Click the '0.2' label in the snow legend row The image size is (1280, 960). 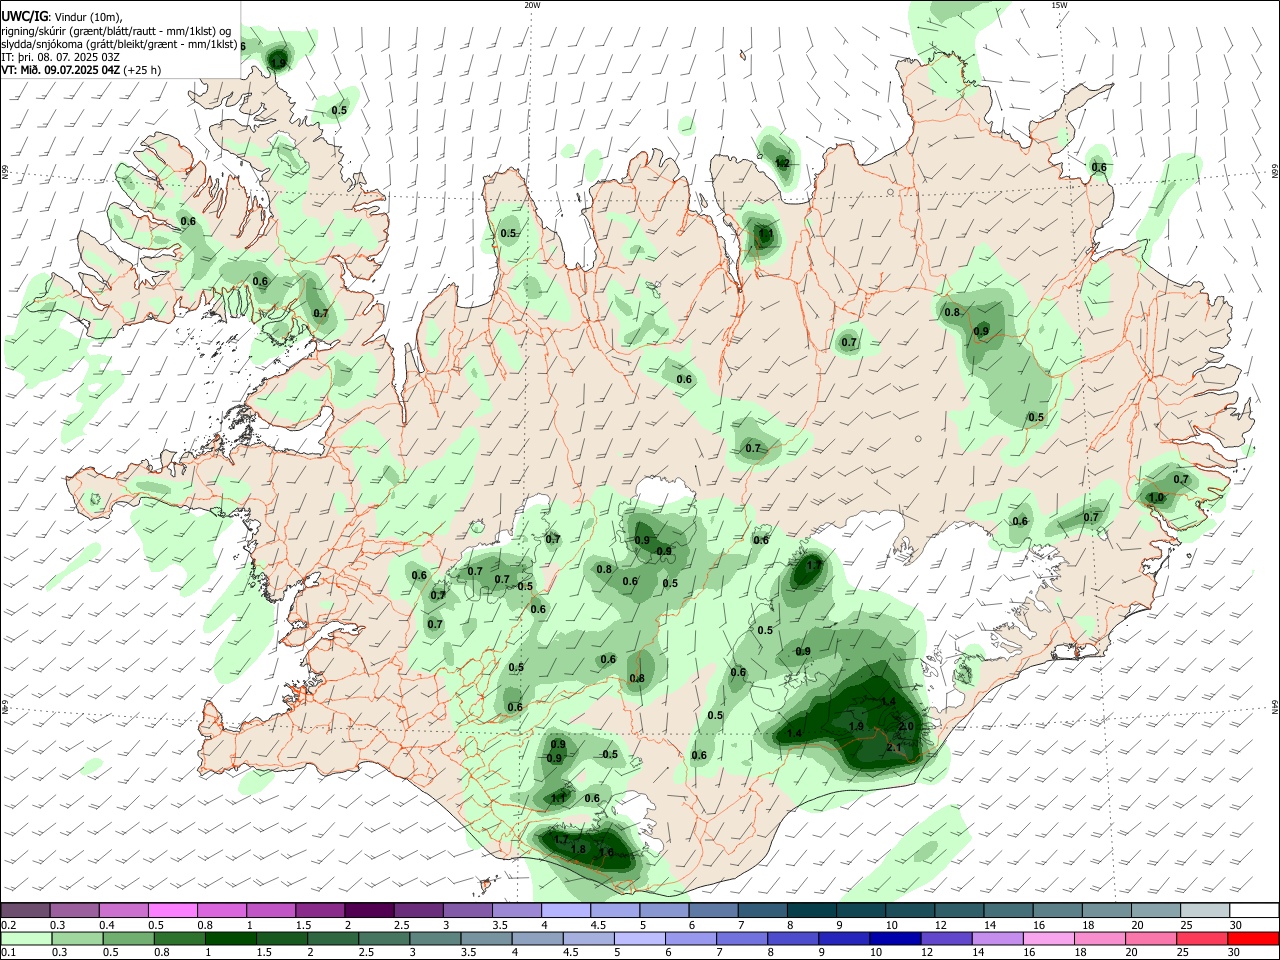[x=9, y=925]
